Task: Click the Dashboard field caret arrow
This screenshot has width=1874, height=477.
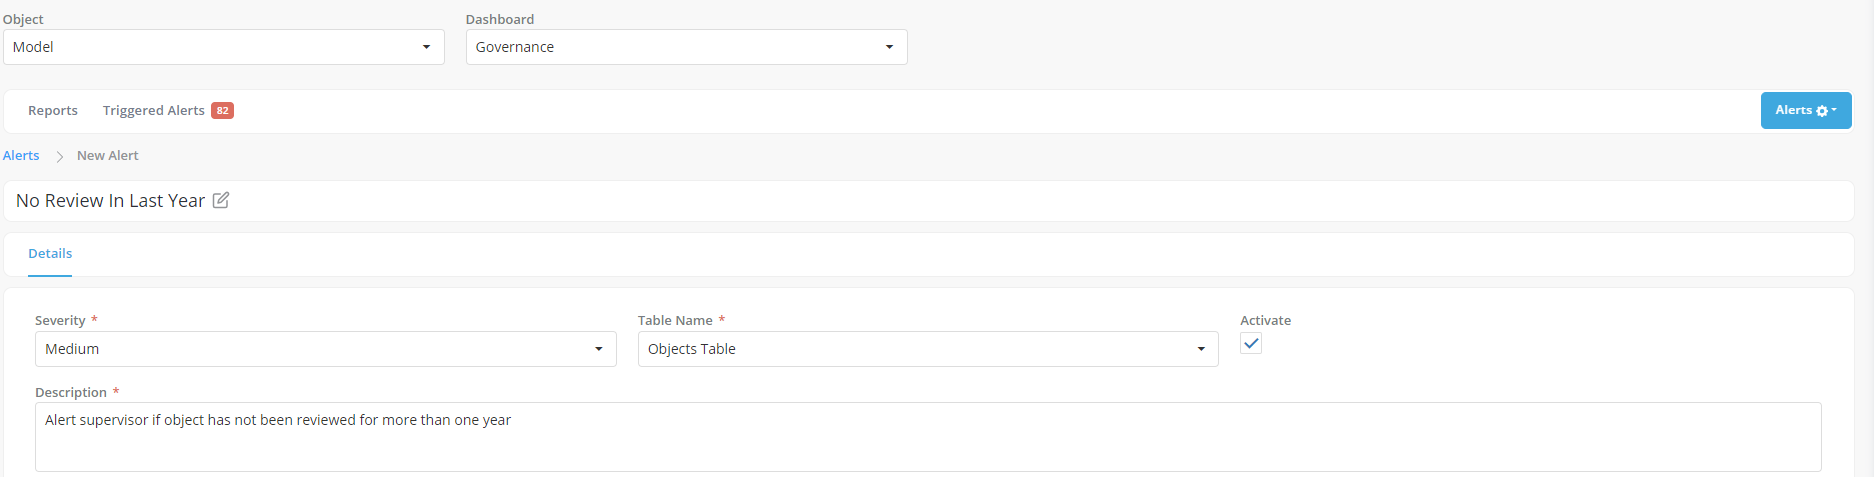Action: pos(889,47)
